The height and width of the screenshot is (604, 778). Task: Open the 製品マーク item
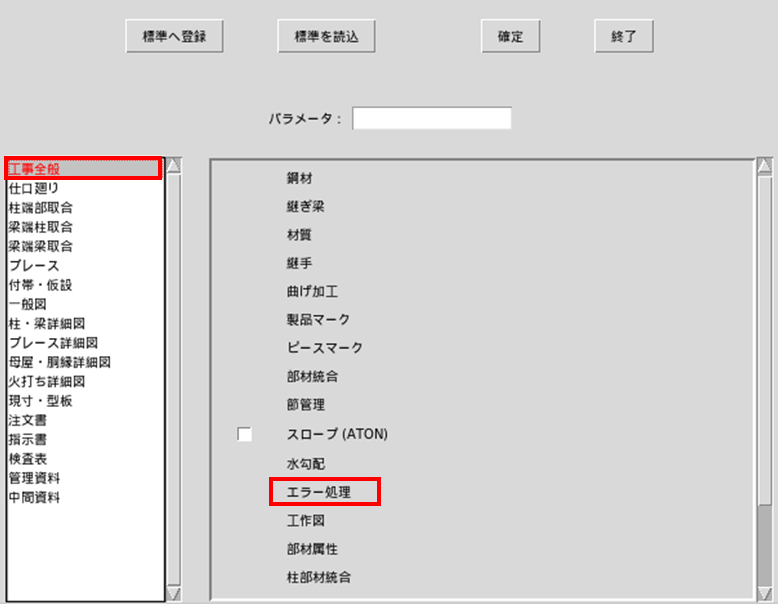tap(318, 319)
